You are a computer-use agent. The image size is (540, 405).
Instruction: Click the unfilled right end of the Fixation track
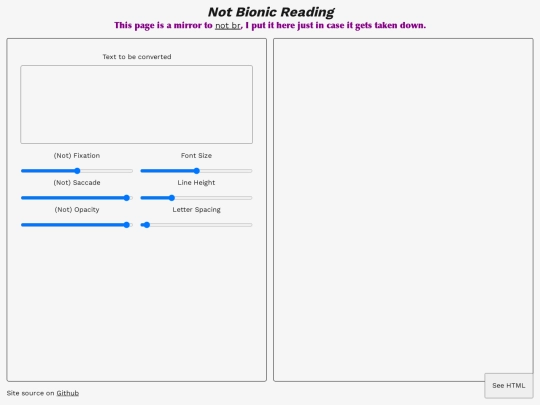[107, 171]
